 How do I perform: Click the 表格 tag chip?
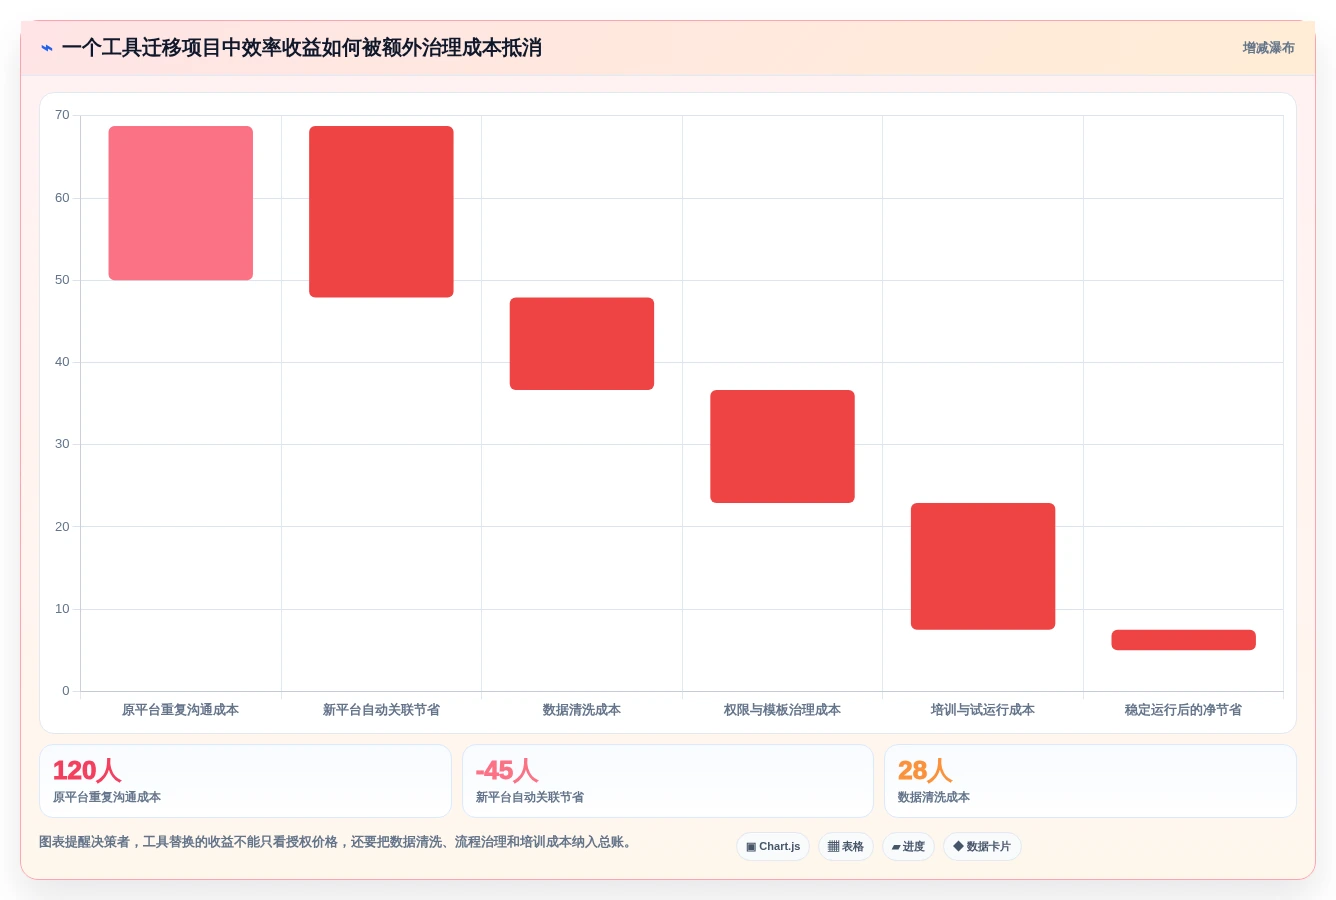pyautogui.click(x=846, y=846)
